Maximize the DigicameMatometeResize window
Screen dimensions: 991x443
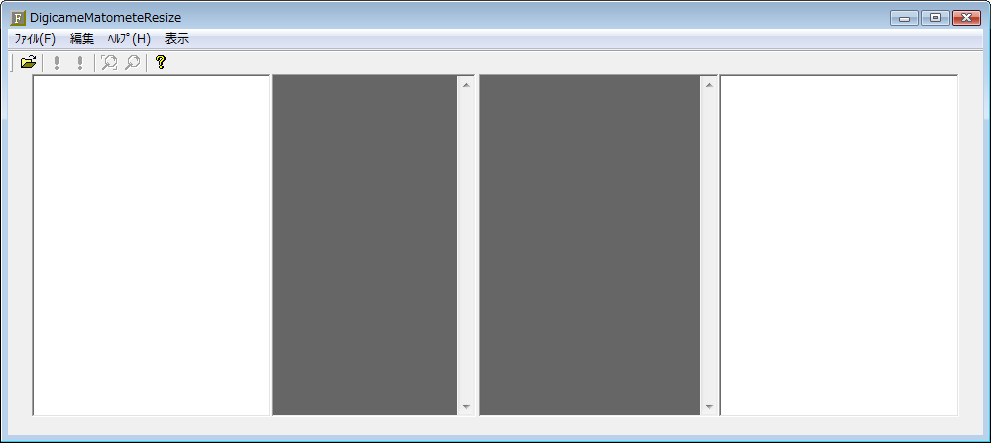click(x=935, y=18)
